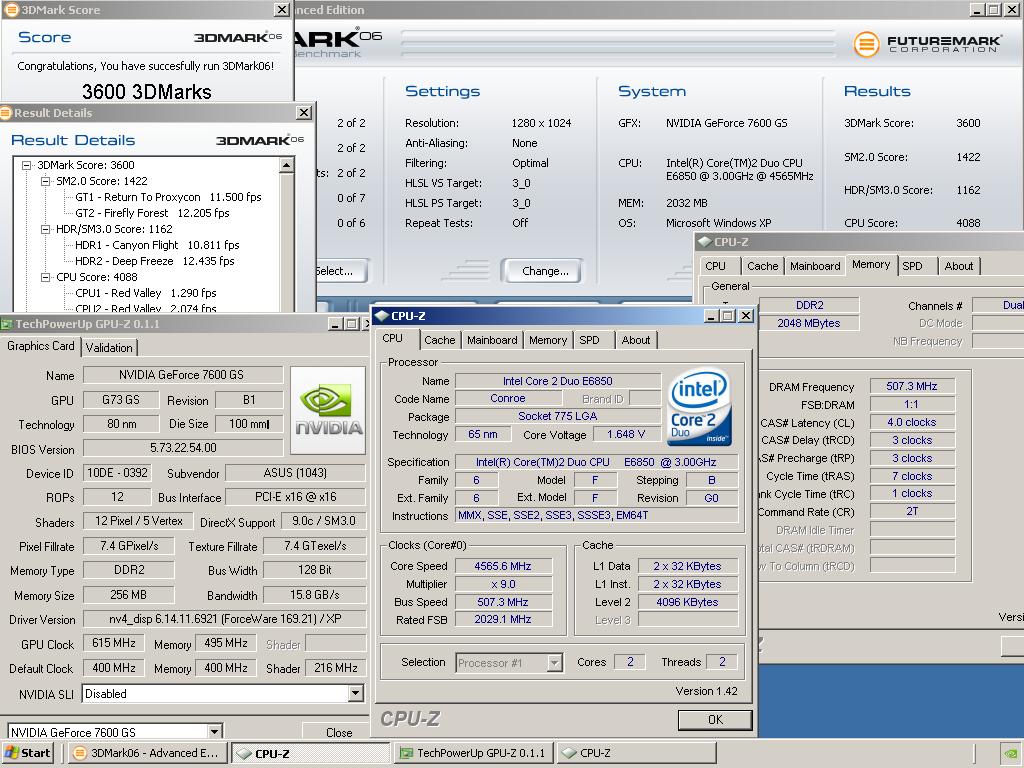
Task: Open Mainboard tab in background CPU-Z window
Action: pyautogui.click(x=815, y=266)
